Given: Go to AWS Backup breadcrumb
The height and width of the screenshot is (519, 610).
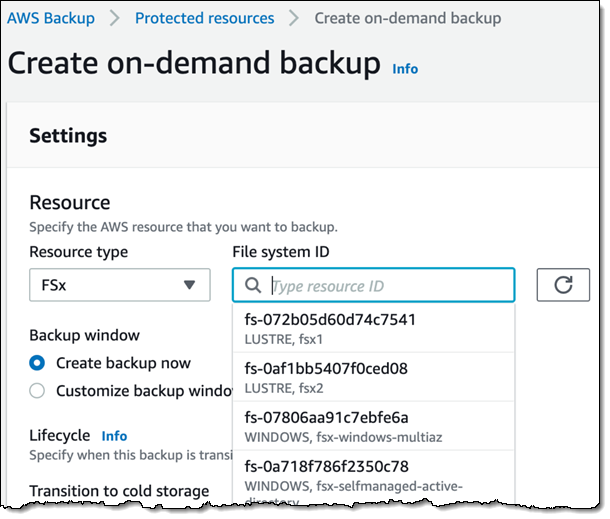Looking at the screenshot, I should pyautogui.click(x=52, y=18).
